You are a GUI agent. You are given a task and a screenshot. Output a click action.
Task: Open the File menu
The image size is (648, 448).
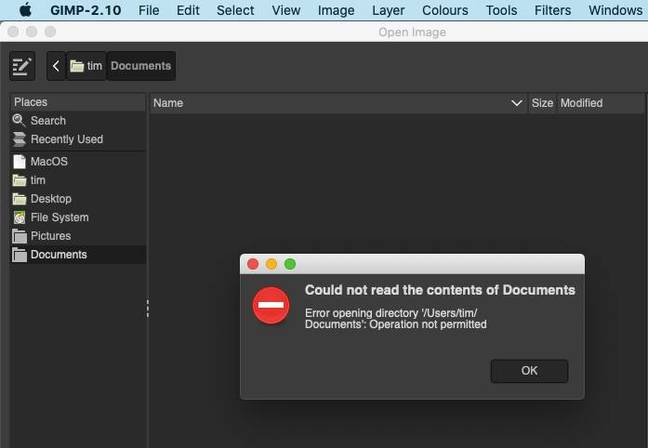tap(149, 10)
